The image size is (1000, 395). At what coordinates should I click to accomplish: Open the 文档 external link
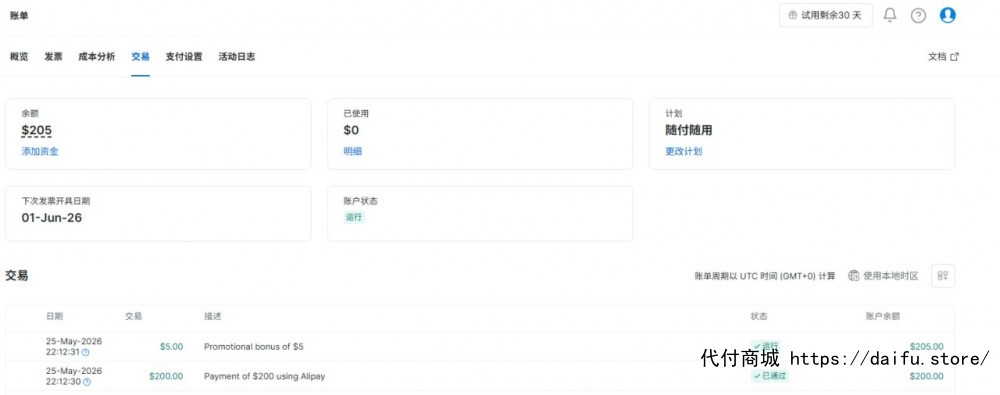(x=943, y=57)
